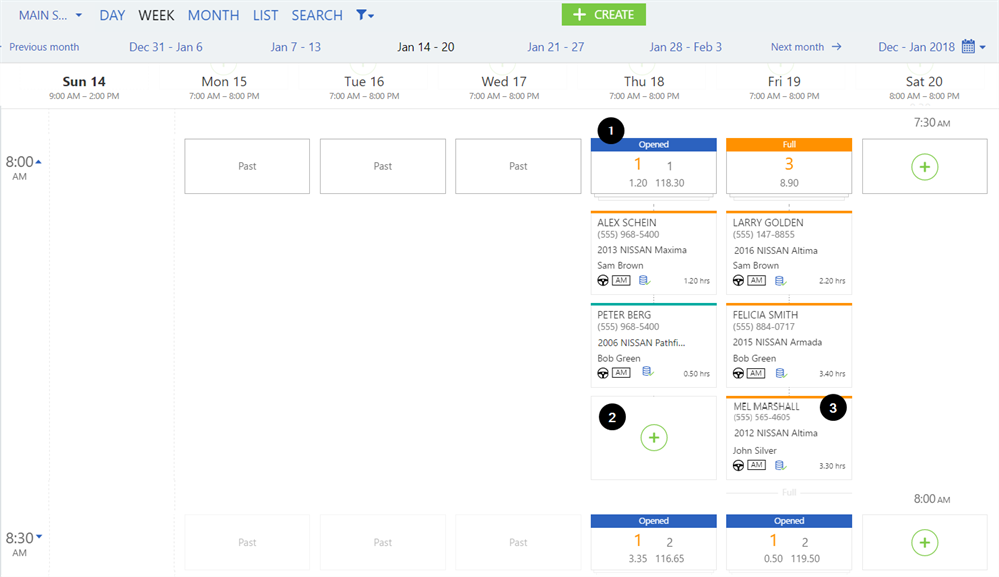Click the steering wheel icon on Alex Schein's appointment
999x577 pixels.
tap(602, 281)
